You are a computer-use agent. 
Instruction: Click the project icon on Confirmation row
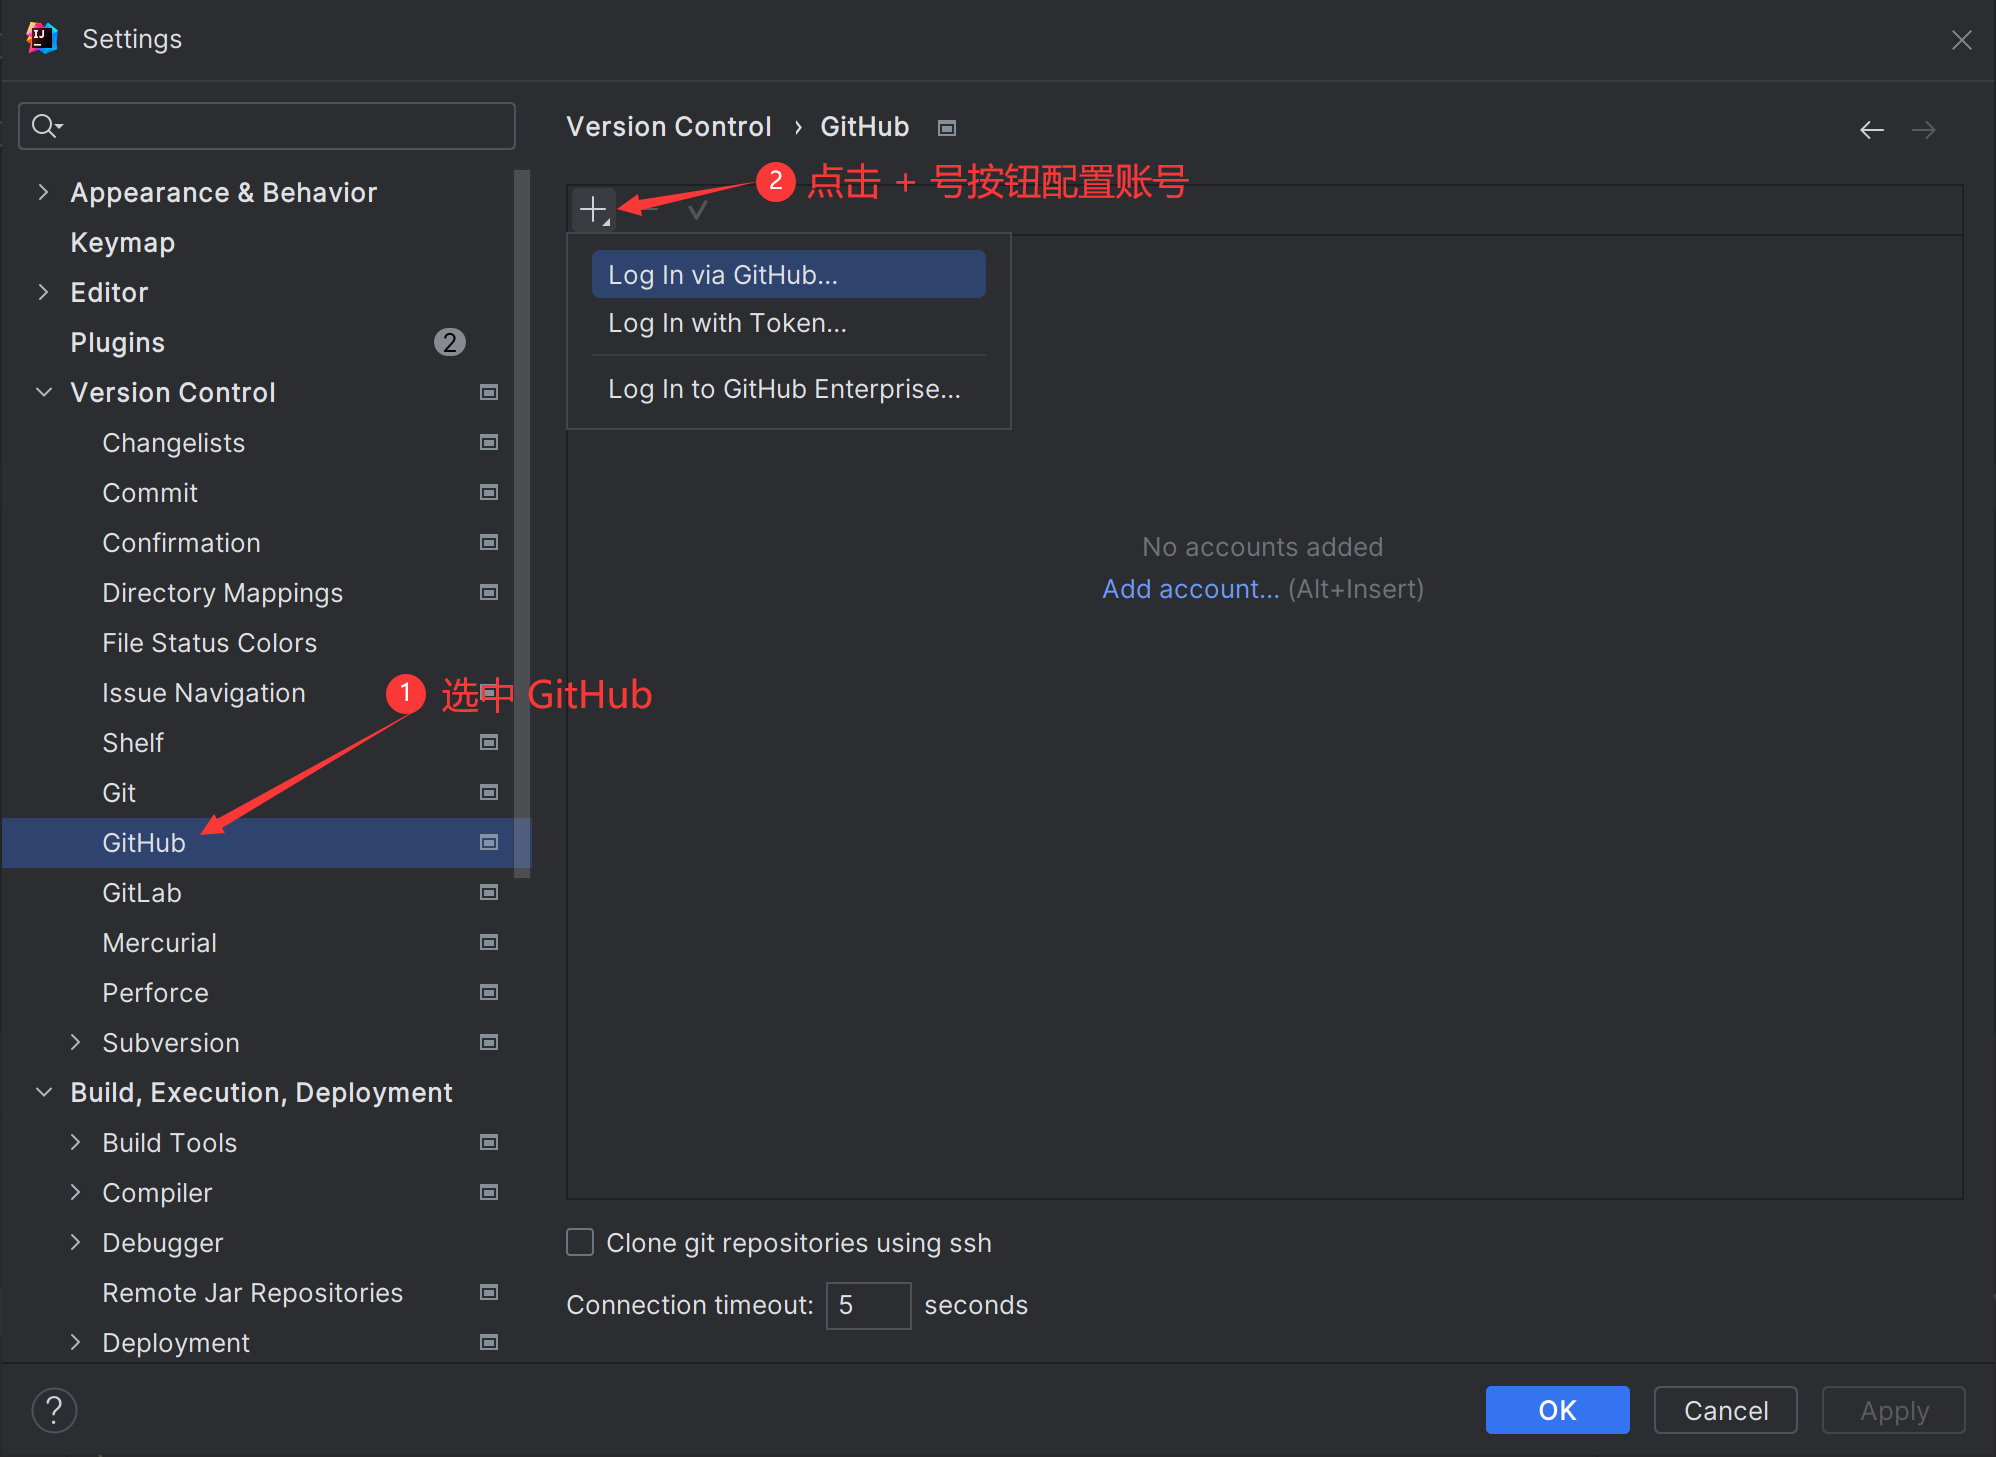click(x=489, y=542)
